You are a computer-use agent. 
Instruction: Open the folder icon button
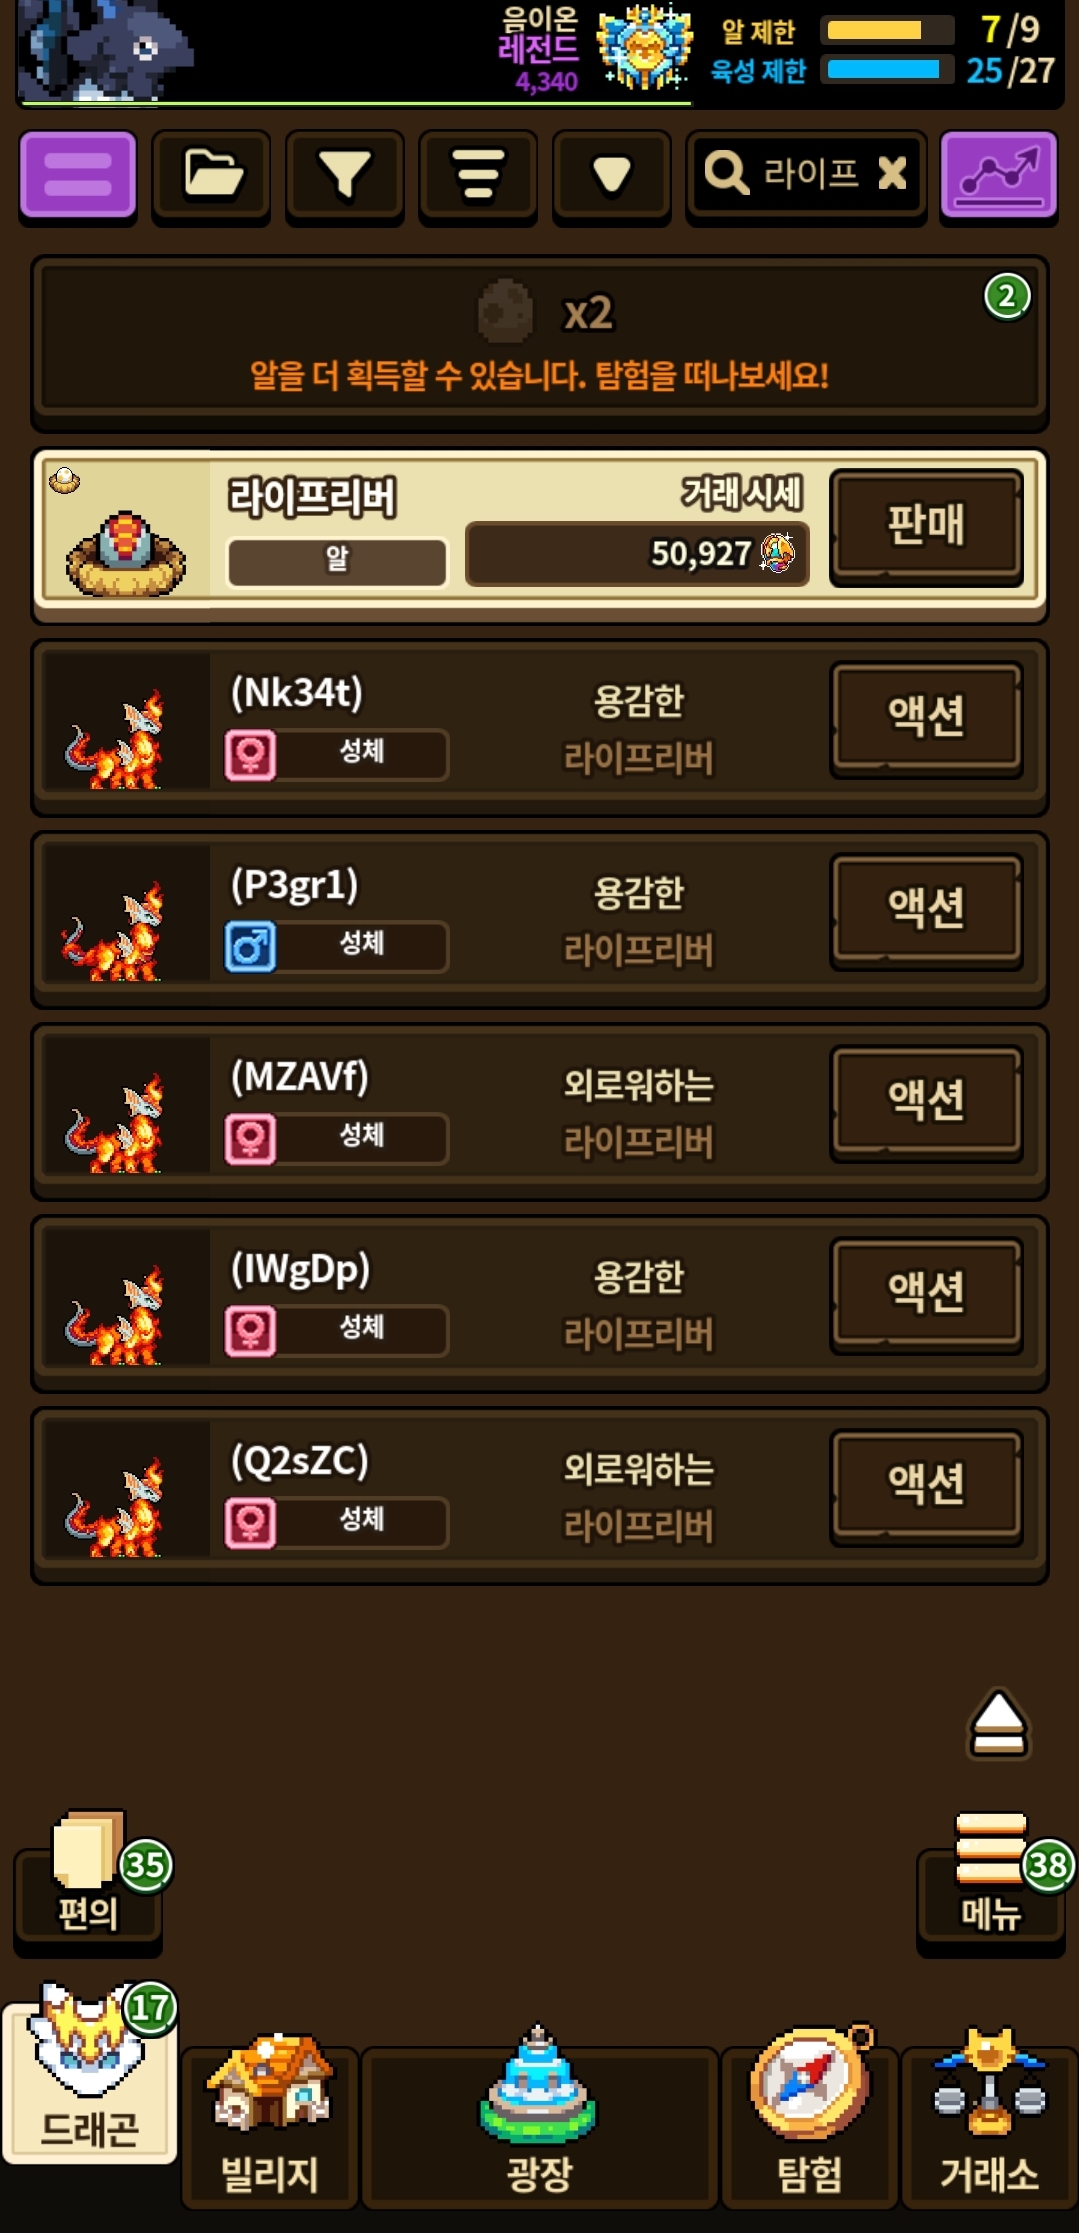pos(212,175)
